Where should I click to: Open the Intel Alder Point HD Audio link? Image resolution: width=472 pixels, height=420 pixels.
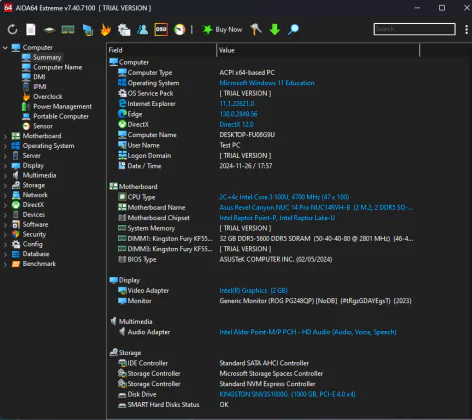[308, 332]
